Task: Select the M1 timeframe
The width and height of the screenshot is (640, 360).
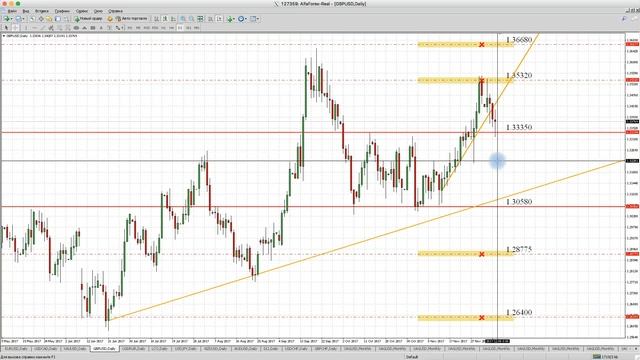Action: click(130, 28)
